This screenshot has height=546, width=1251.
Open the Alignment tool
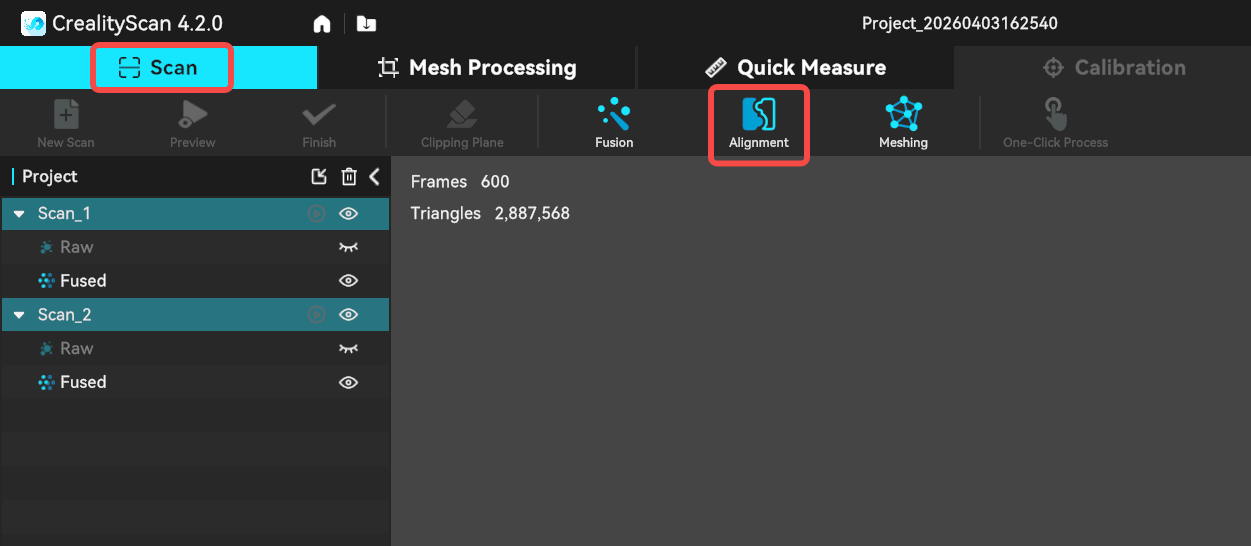click(x=758, y=123)
